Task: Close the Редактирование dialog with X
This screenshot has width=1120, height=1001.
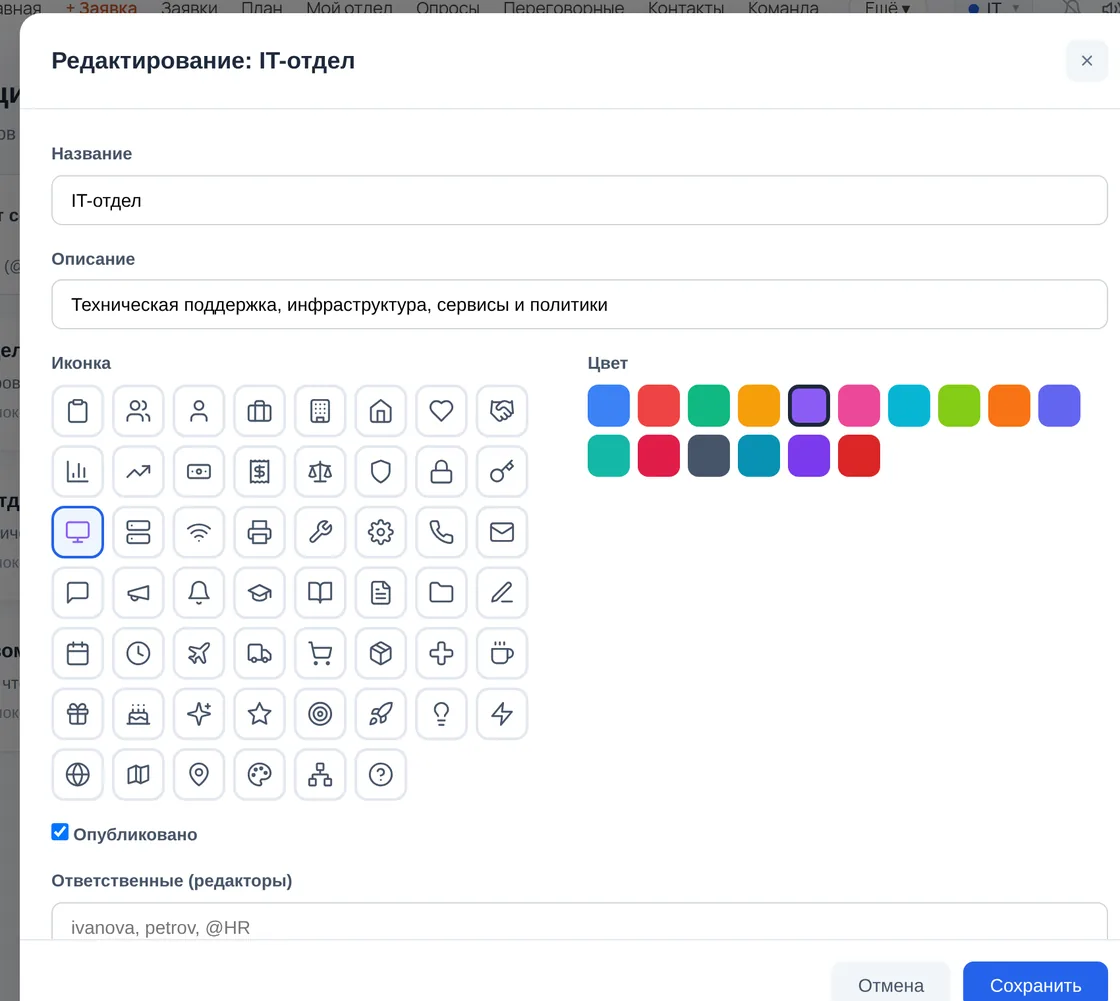Action: point(1086,61)
